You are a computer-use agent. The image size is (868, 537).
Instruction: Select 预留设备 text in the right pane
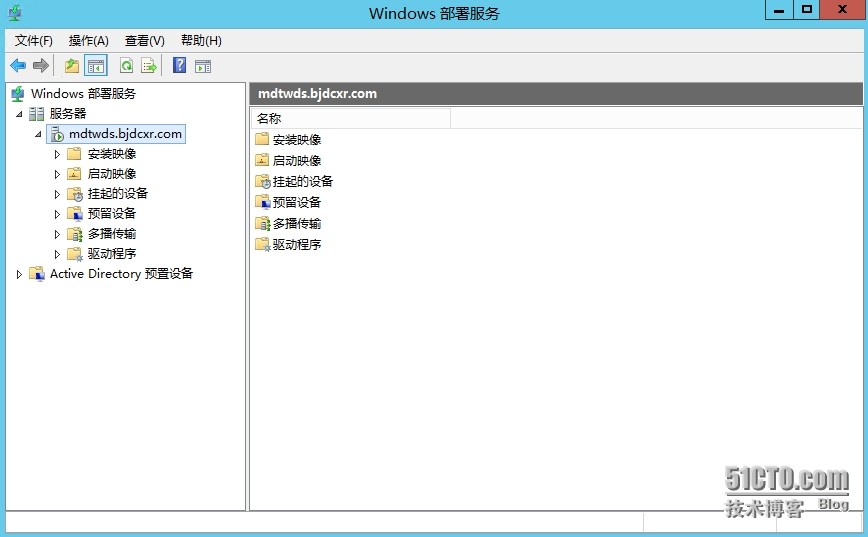point(297,203)
